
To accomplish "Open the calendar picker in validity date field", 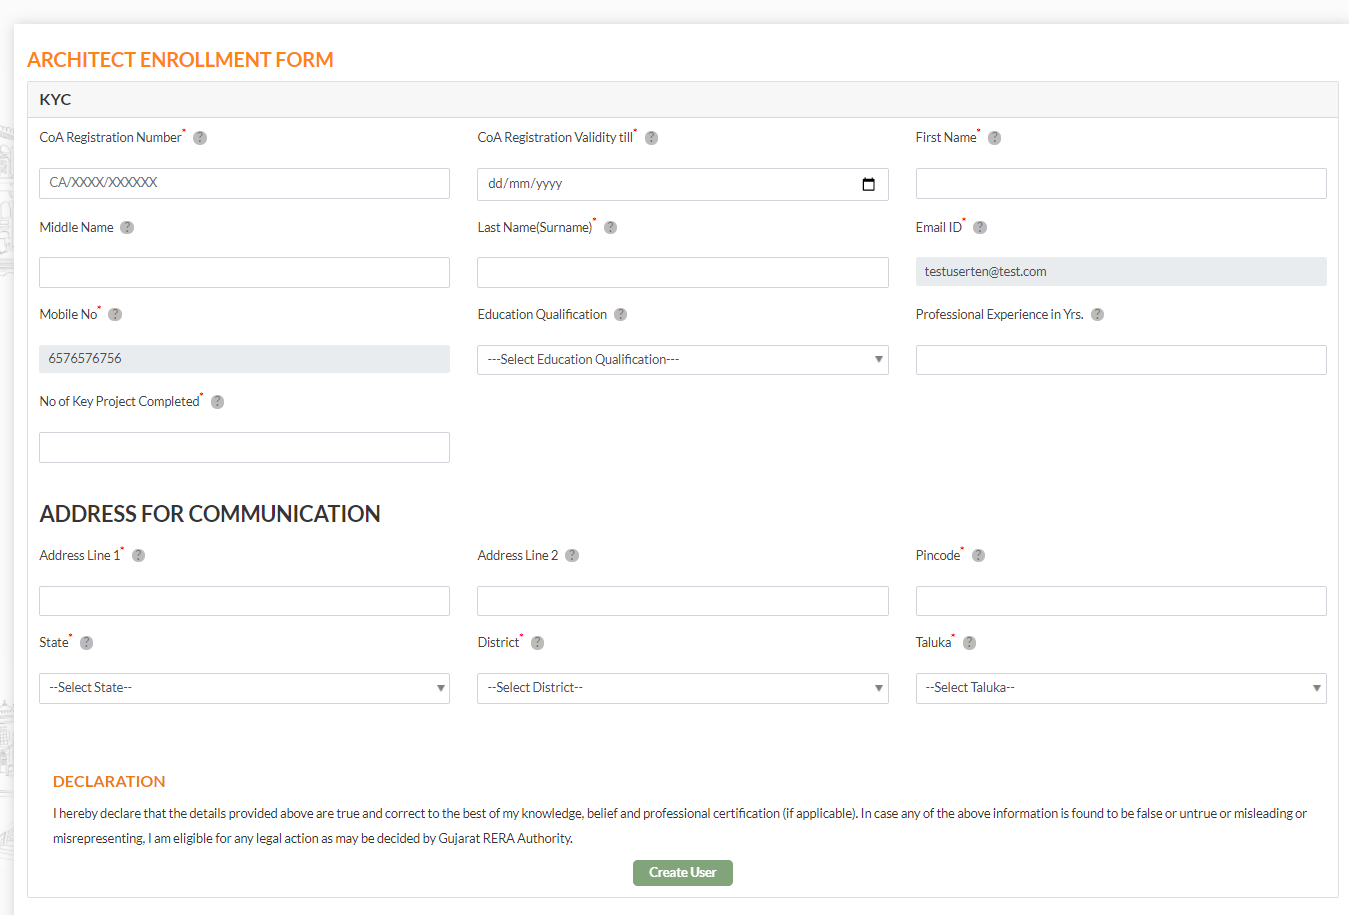I will tap(868, 184).
